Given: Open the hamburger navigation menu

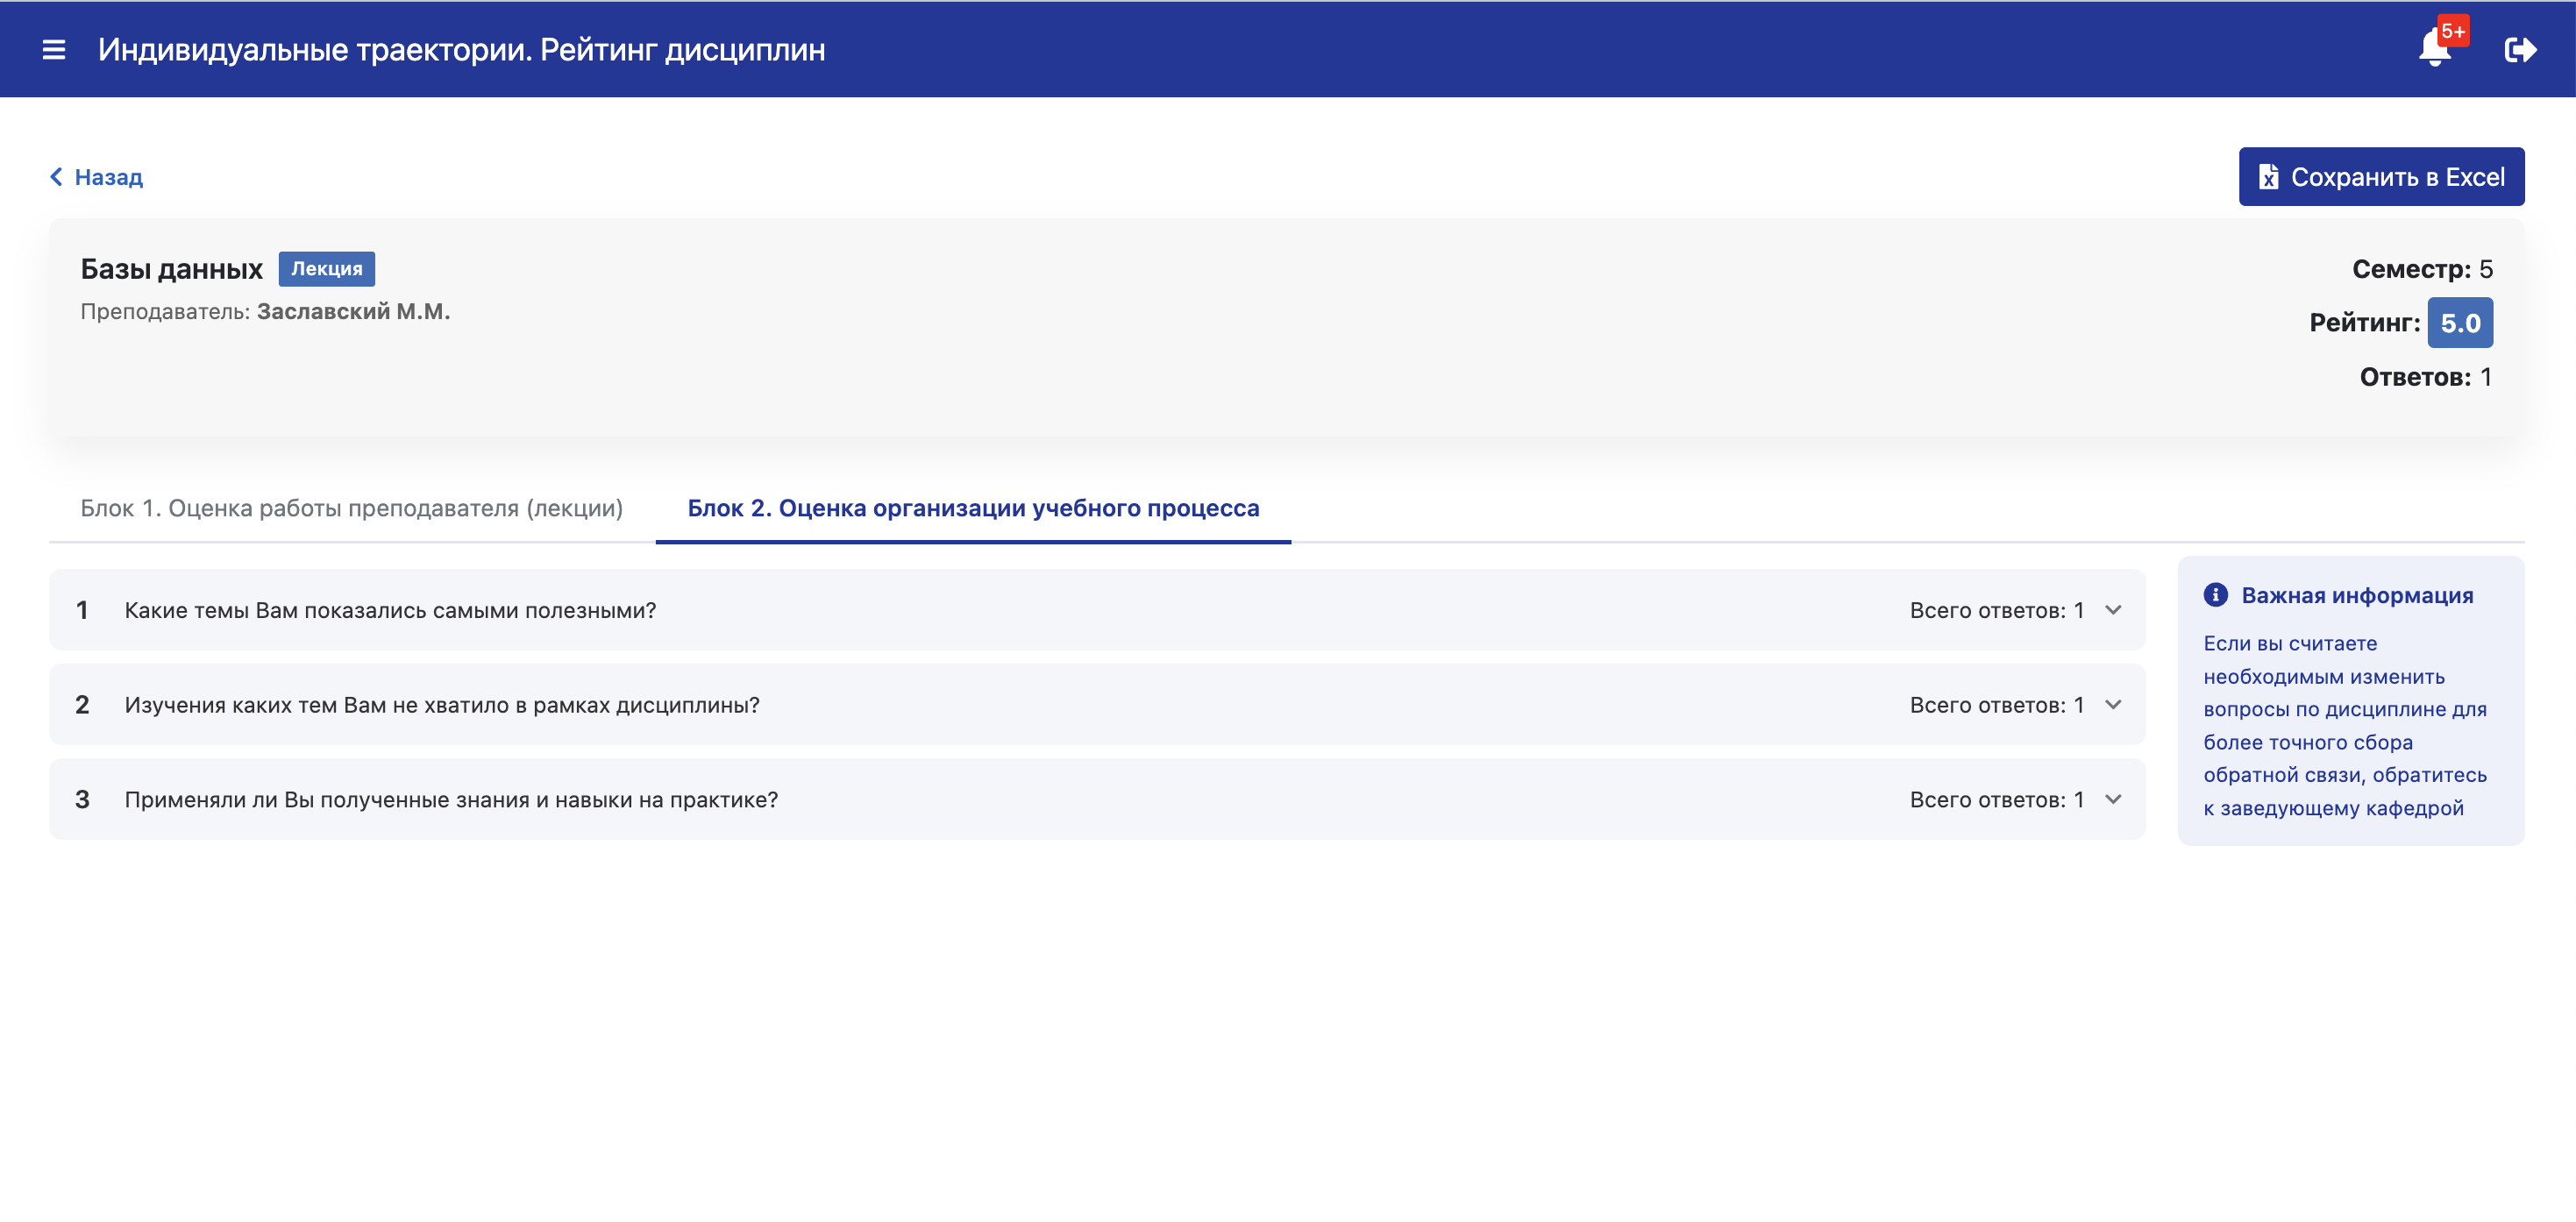Looking at the screenshot, I should pos(54,49).
